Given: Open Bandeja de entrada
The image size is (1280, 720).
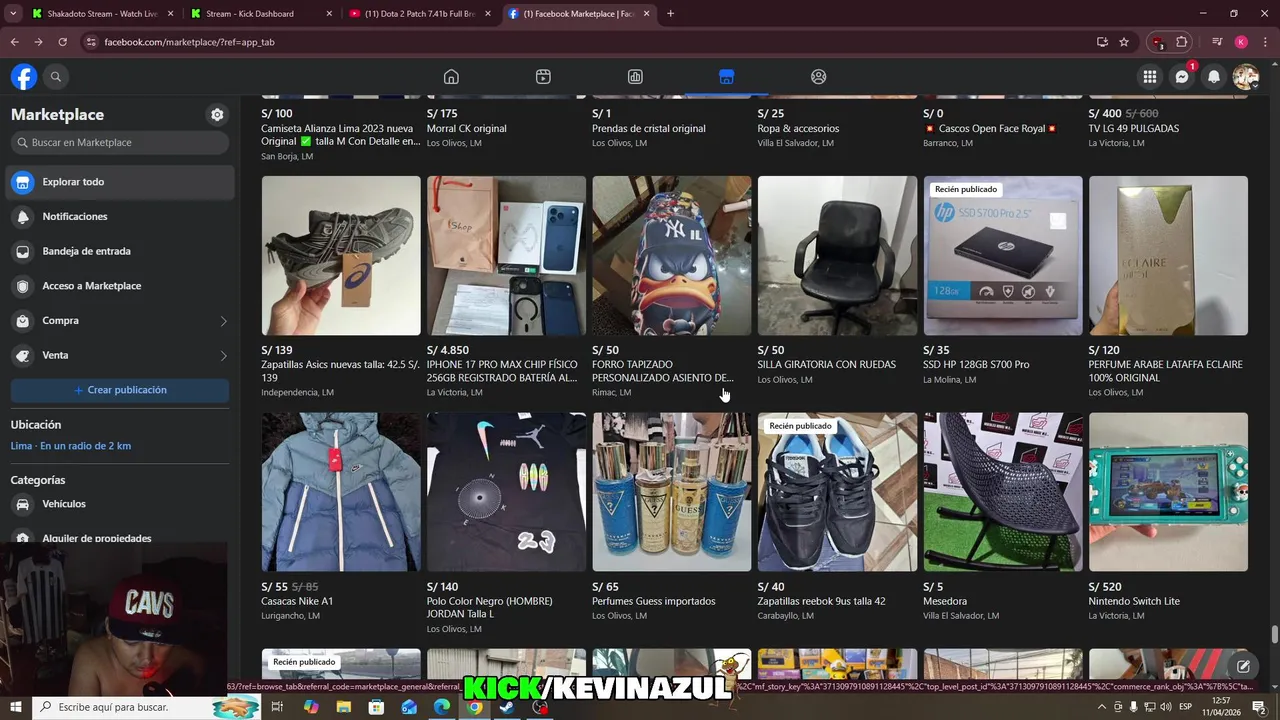Looking at the screenshot, I should (122, 251).
